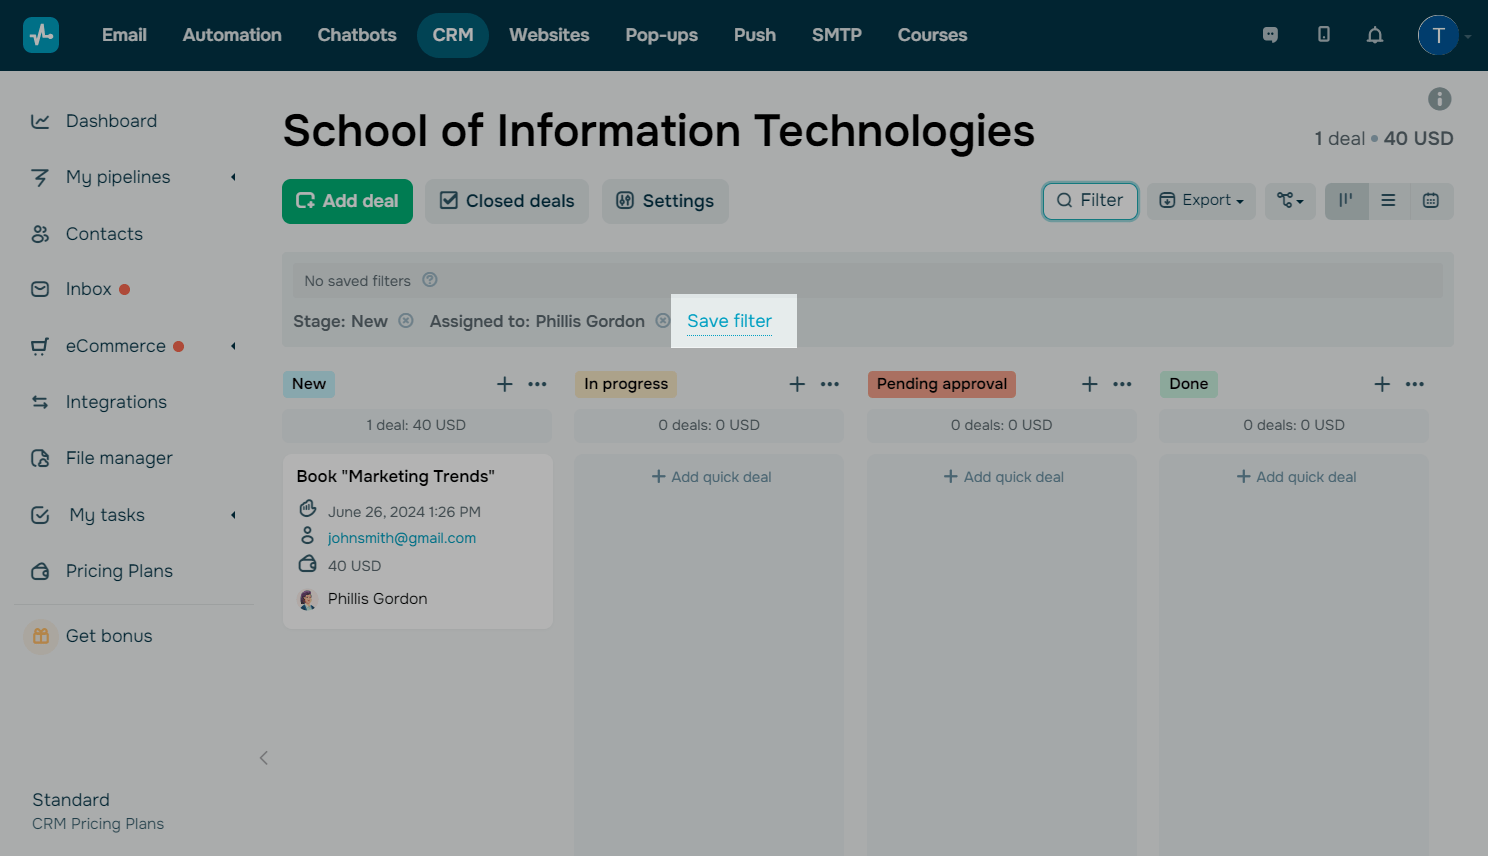Screen dimensions: 1488x856
Task: Click the help icon beside No saved filters
Action: click(x=430, y=280)
